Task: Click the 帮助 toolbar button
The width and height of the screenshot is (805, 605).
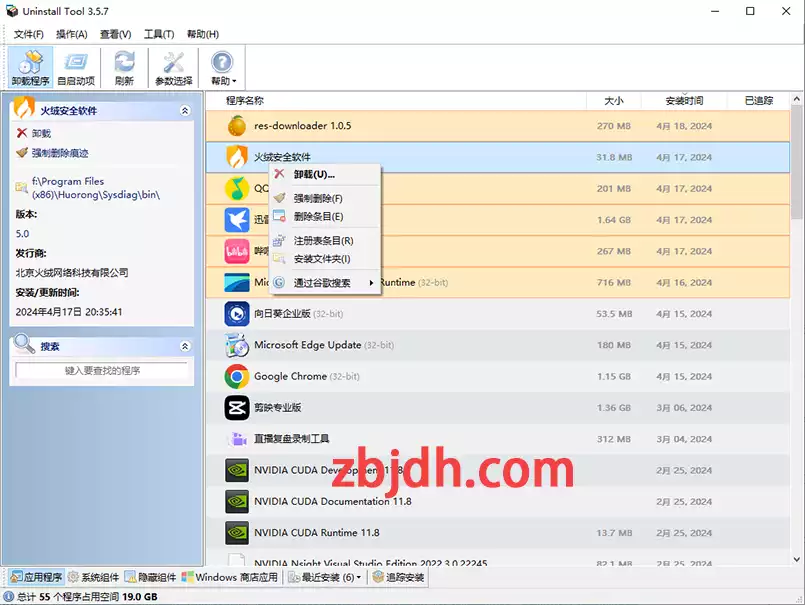Action: 221,69
